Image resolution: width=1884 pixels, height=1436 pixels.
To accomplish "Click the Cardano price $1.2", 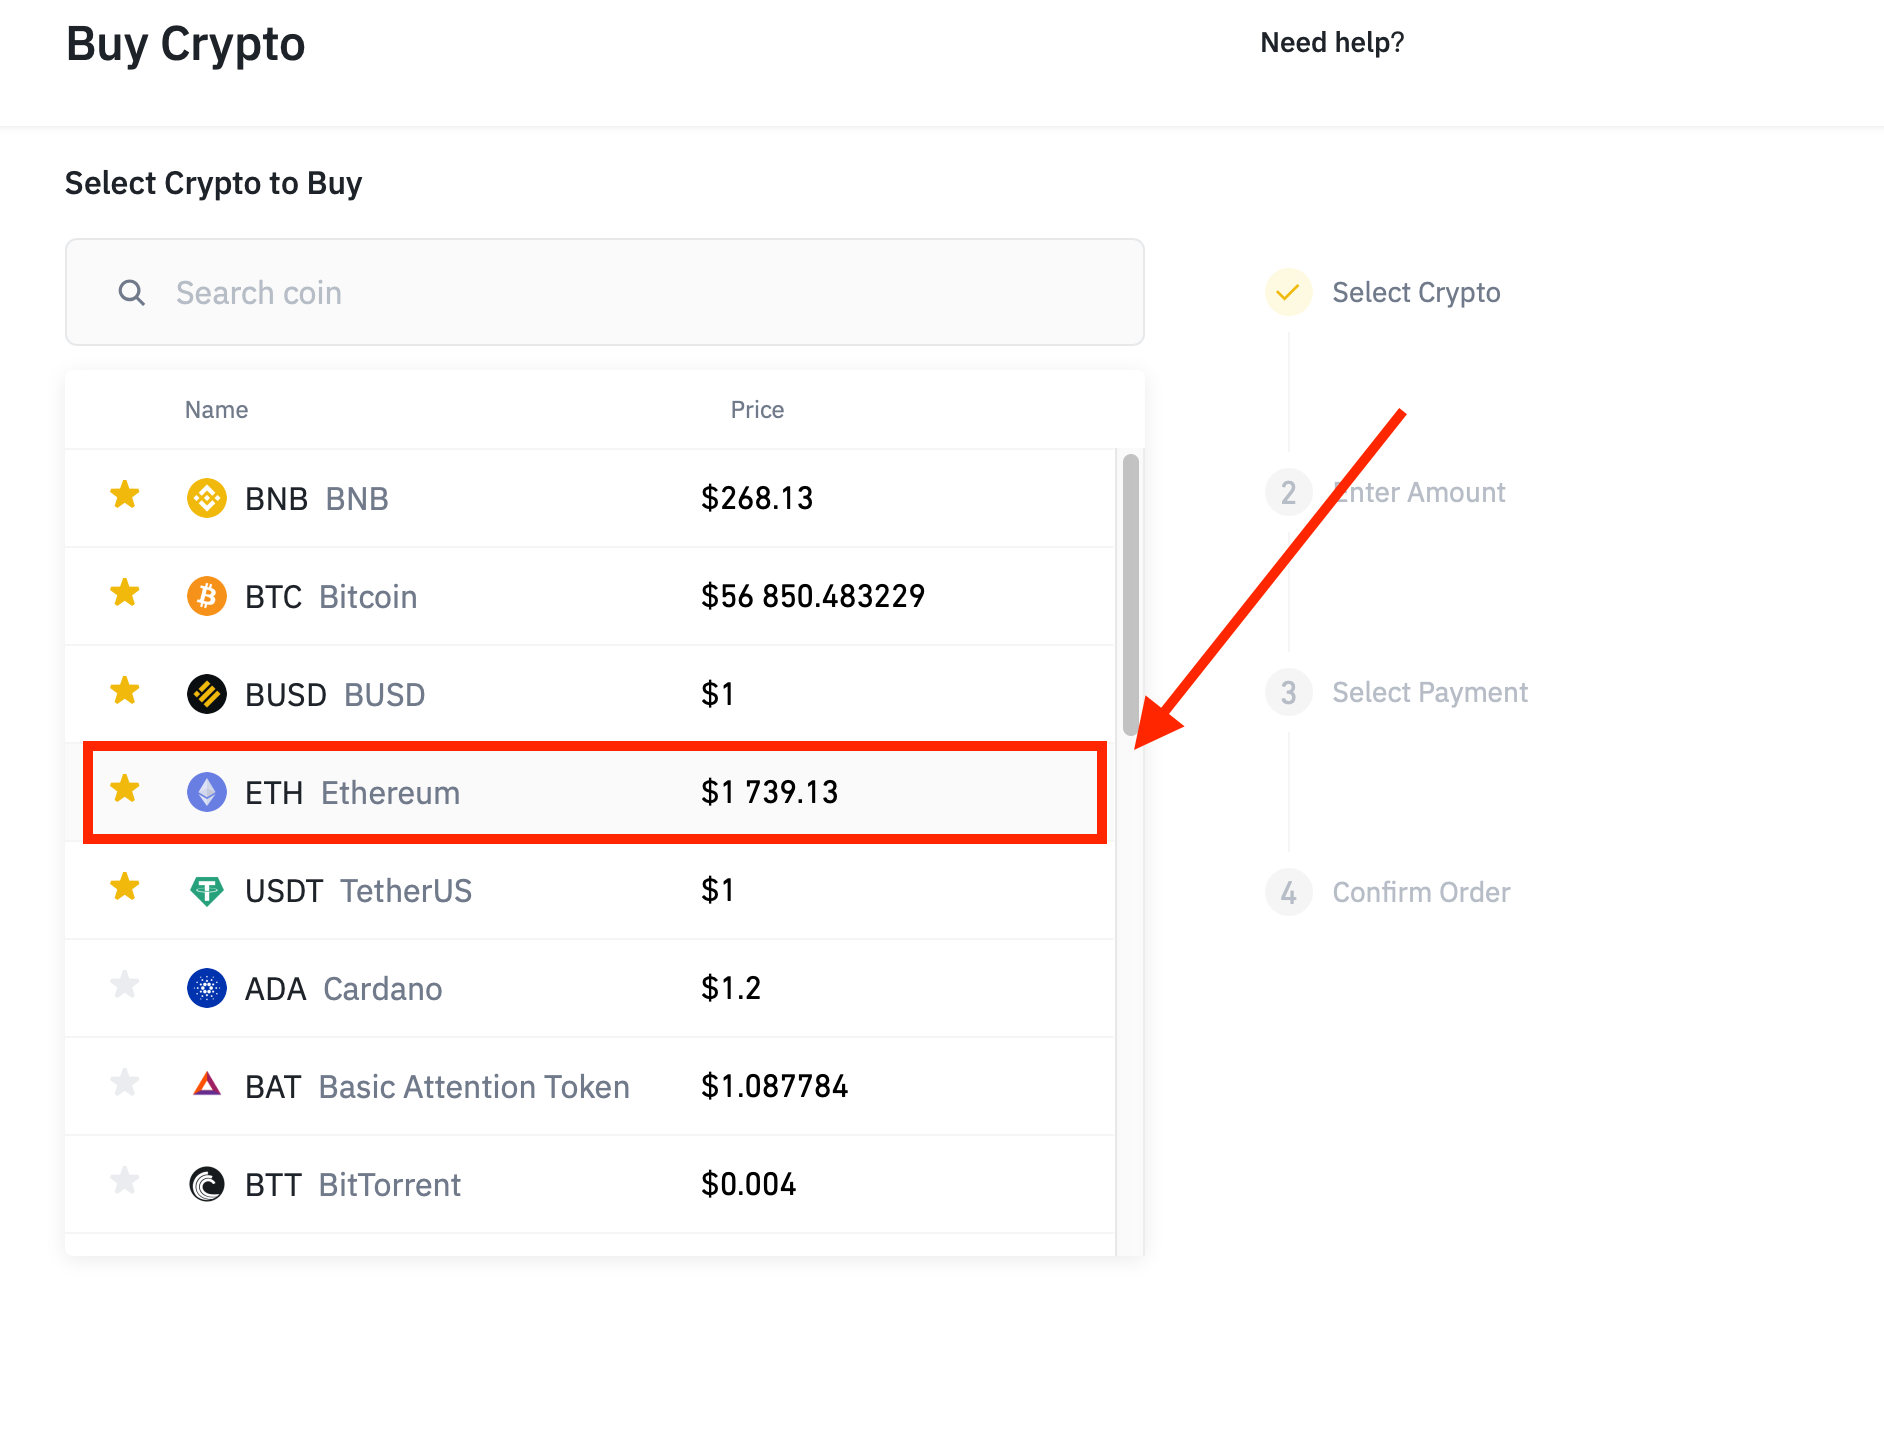I will tap(731, 988).
